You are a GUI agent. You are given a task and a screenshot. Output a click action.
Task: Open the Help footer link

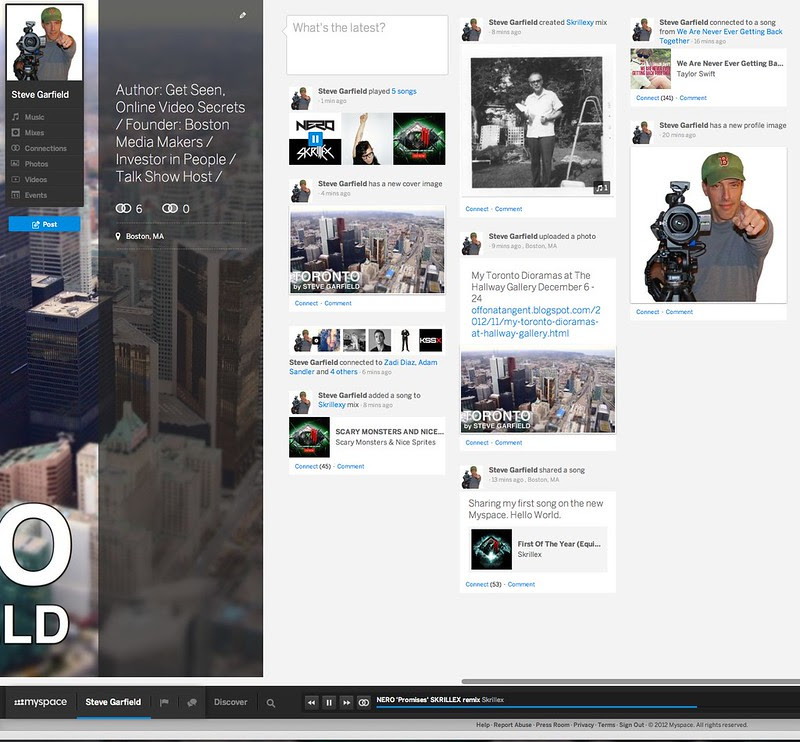(x=483, y=725)
